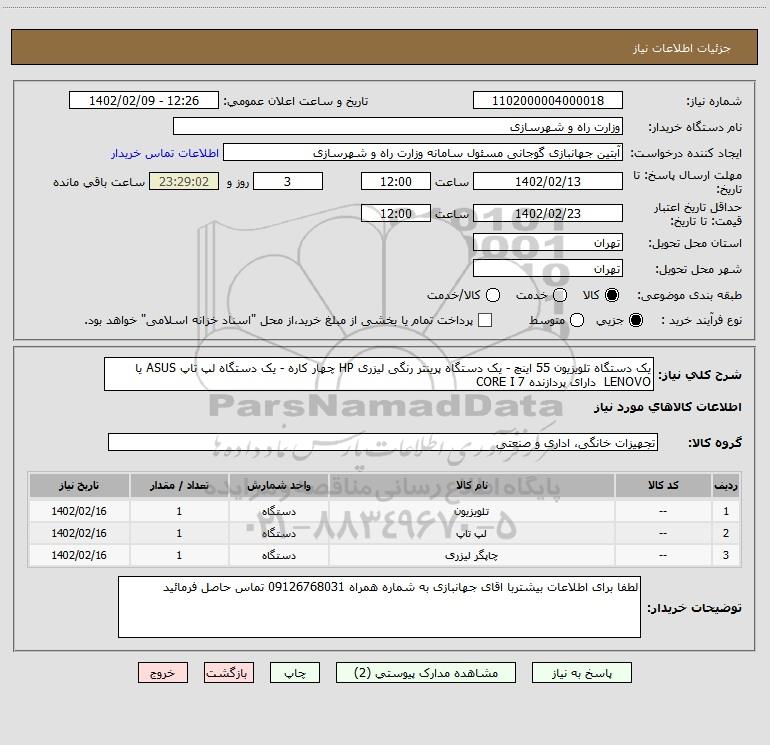Image resolution: width=770 pixels, height=745 pixels.
Task: Click the price validity hour 12:00 field
Action: (x=396, y=213)
